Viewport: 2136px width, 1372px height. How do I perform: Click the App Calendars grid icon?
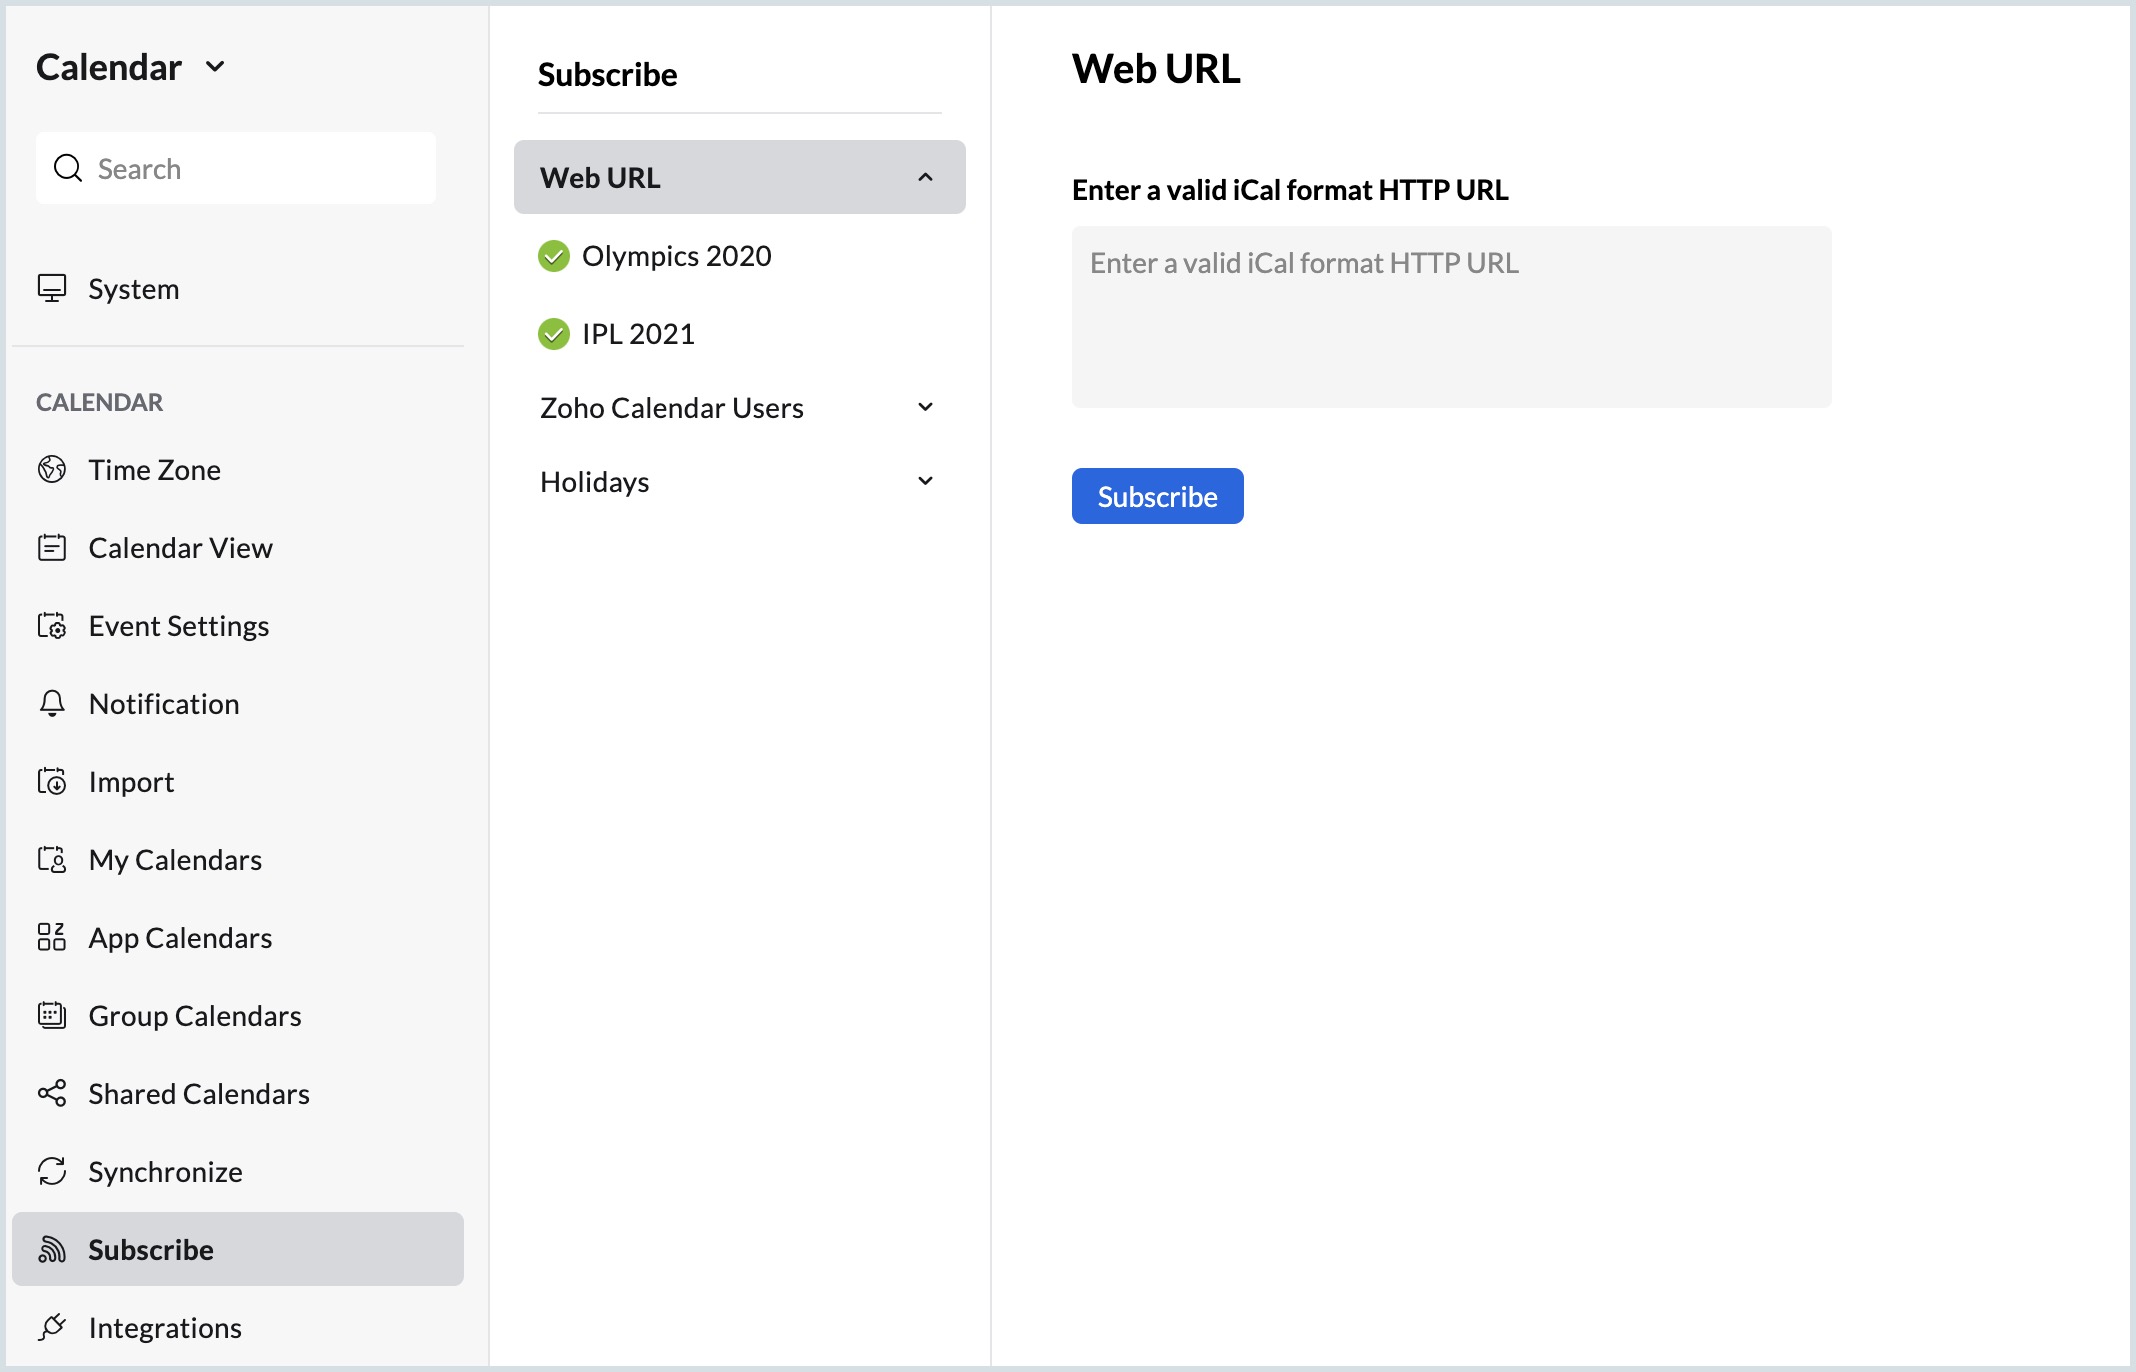[52, 938]
